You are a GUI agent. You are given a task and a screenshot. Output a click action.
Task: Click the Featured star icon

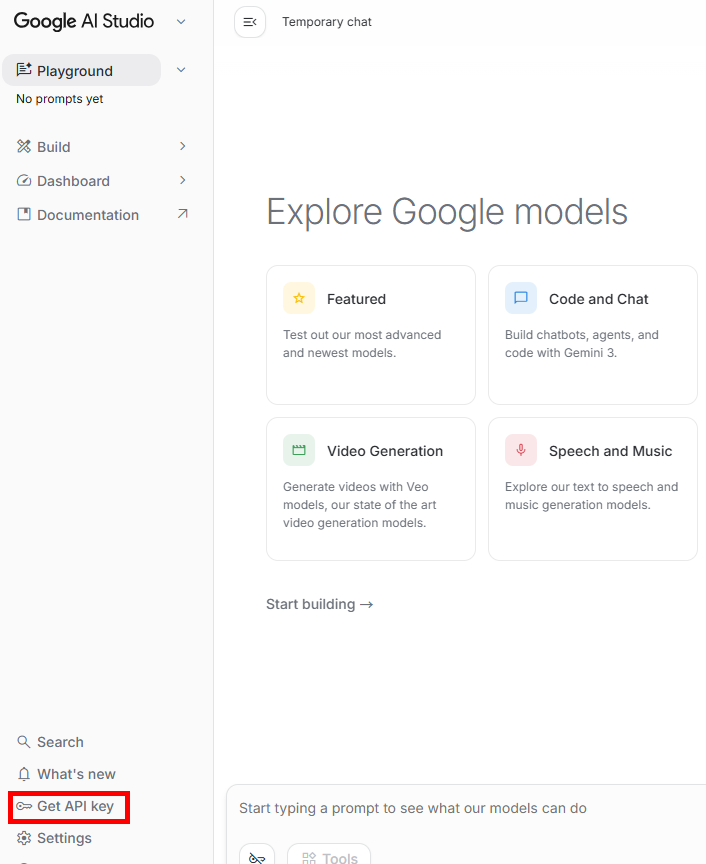point(299,298)
